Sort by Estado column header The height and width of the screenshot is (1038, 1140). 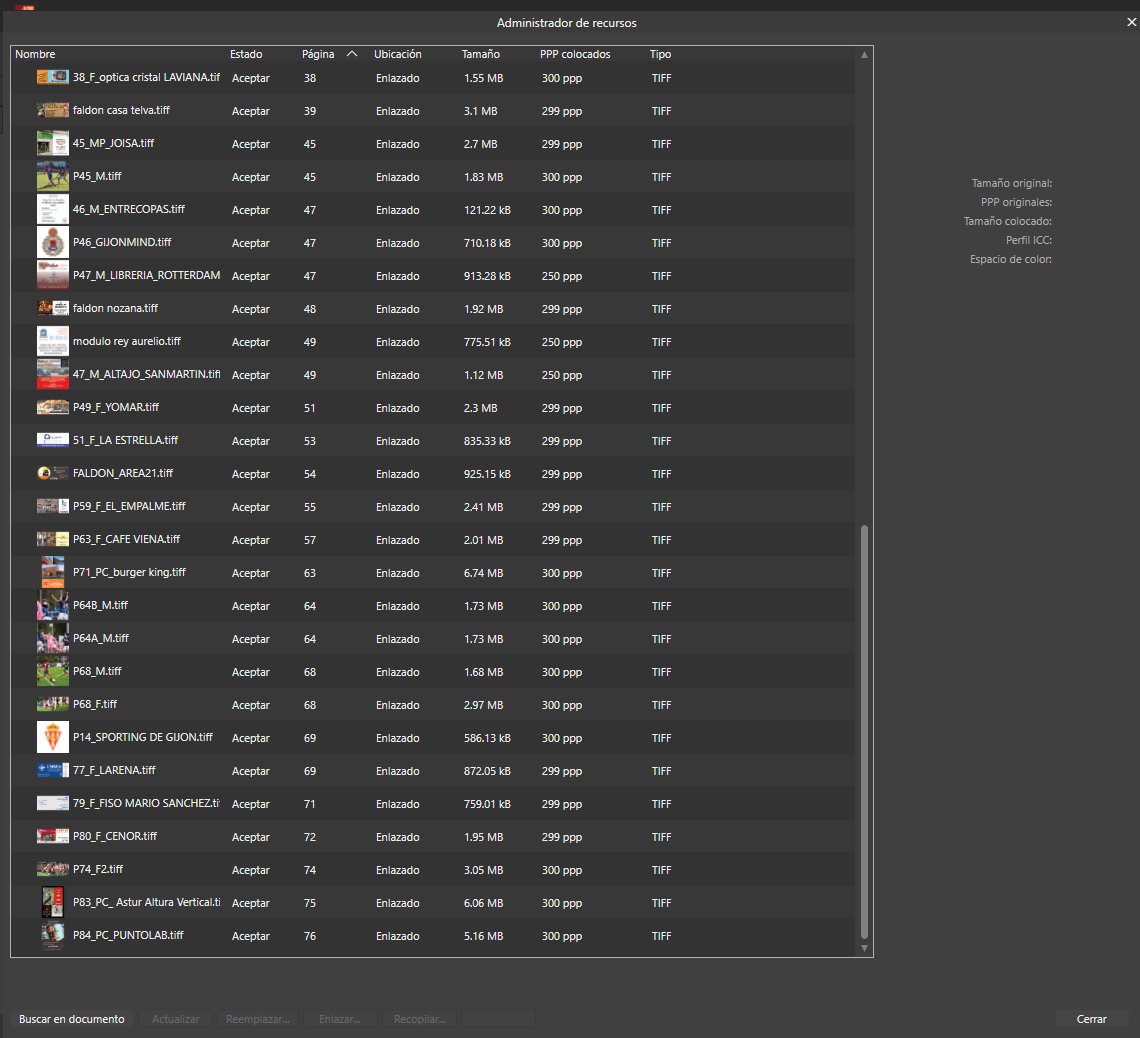[x=246, y=55]
